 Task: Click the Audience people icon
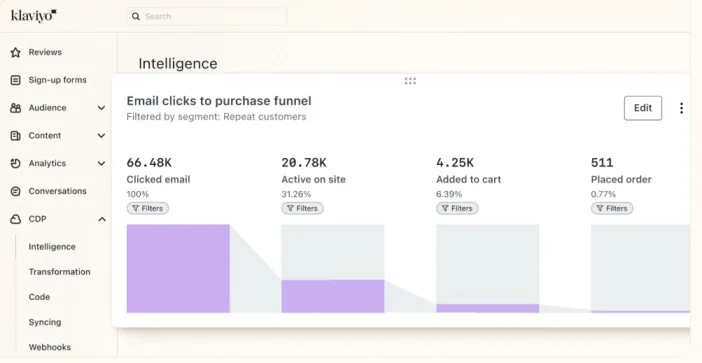(16, 108)
